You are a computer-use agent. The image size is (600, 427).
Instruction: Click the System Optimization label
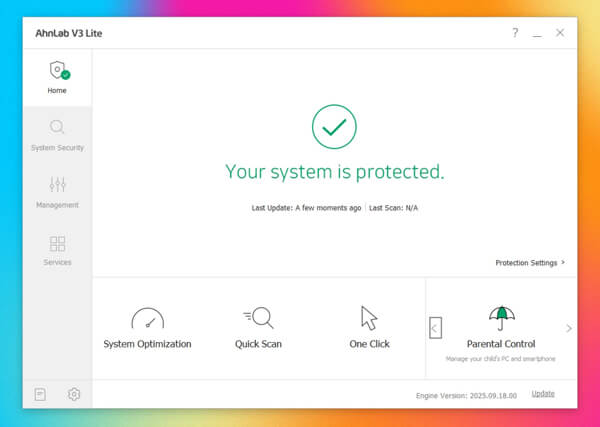tap(147, 344)
